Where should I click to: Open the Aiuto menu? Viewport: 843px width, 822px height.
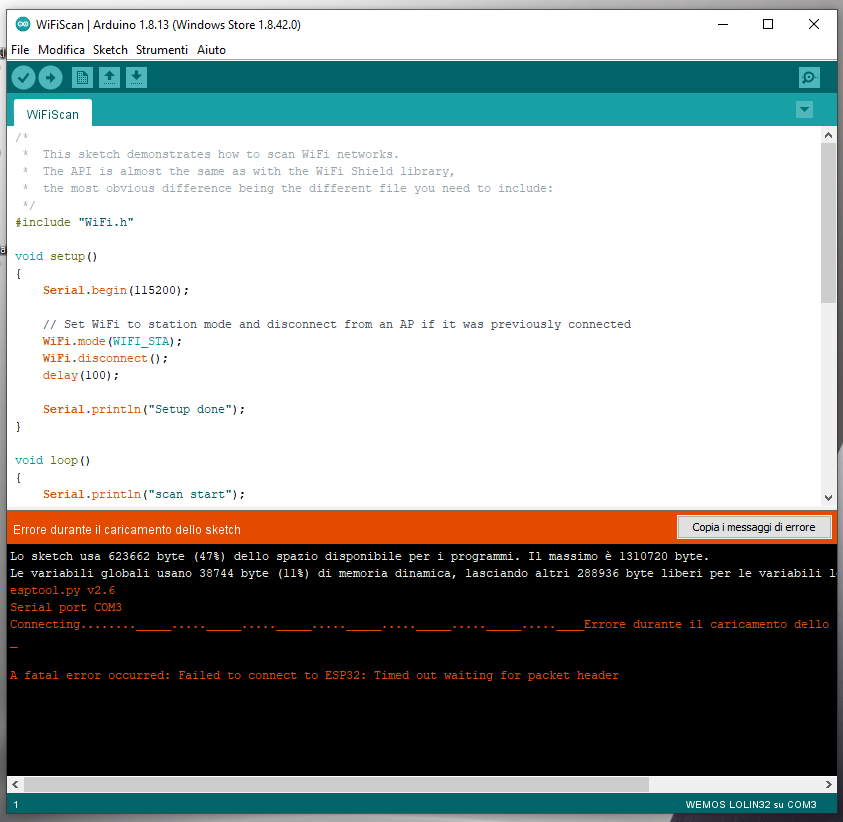pos(211,50)
